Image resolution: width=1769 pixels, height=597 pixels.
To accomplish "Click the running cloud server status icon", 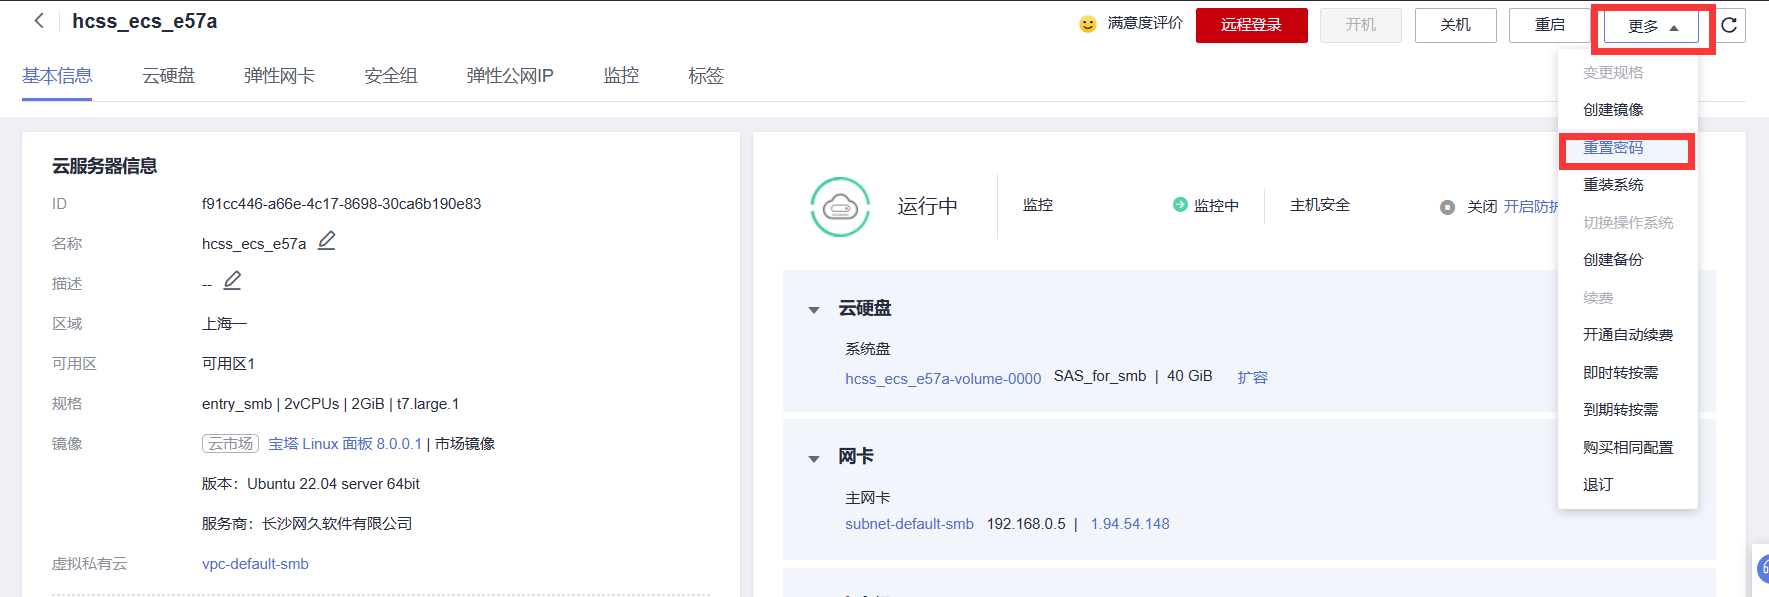I will (x=840, y=207).
